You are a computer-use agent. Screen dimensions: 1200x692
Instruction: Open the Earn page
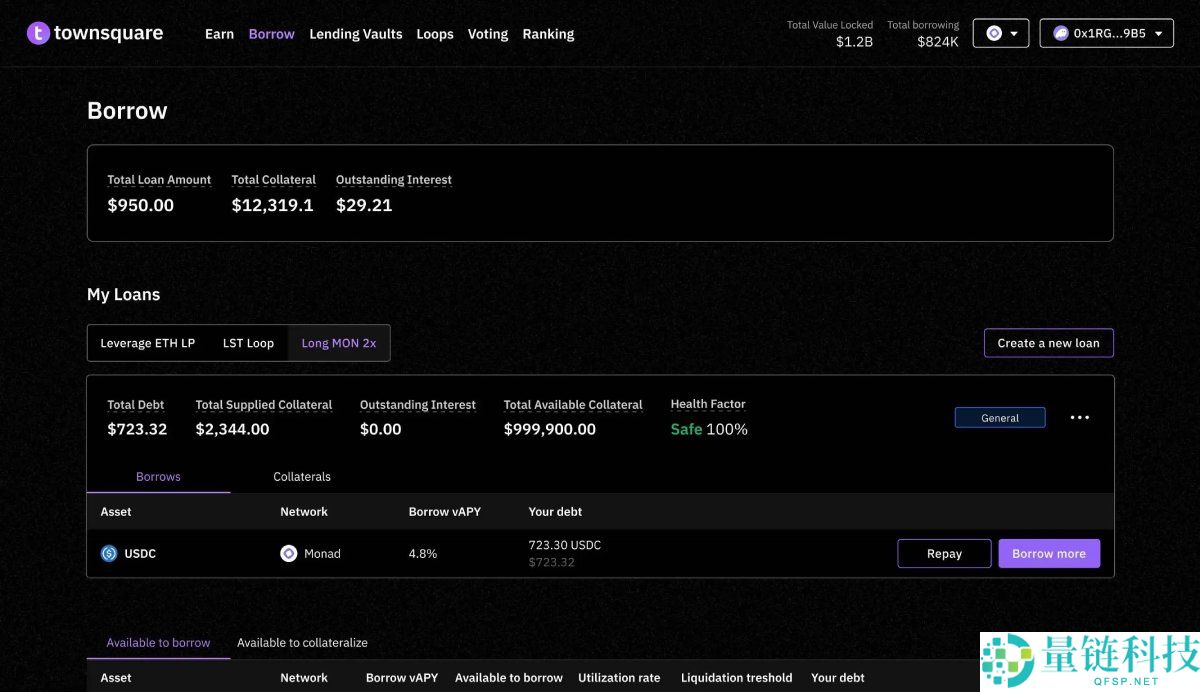click(219, 34)
